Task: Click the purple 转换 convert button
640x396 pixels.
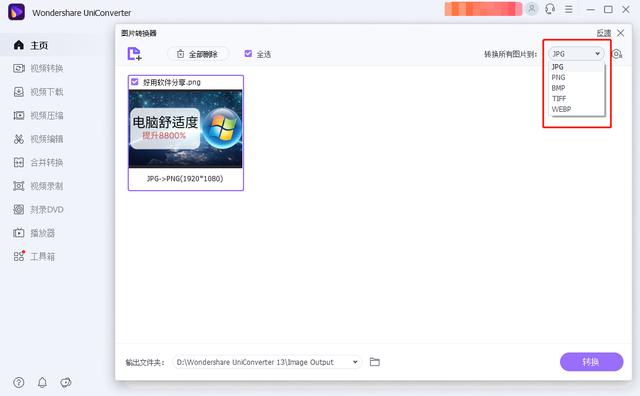Action: pos(591,362)
